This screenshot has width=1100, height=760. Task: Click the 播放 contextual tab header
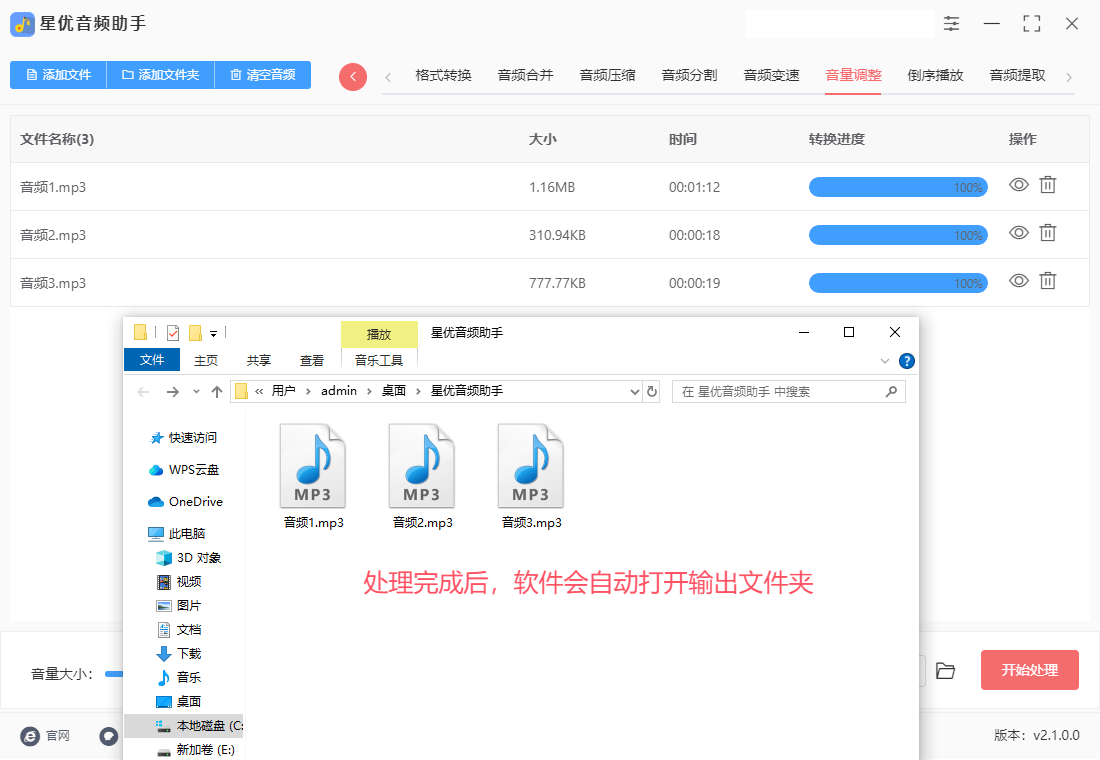379,335
